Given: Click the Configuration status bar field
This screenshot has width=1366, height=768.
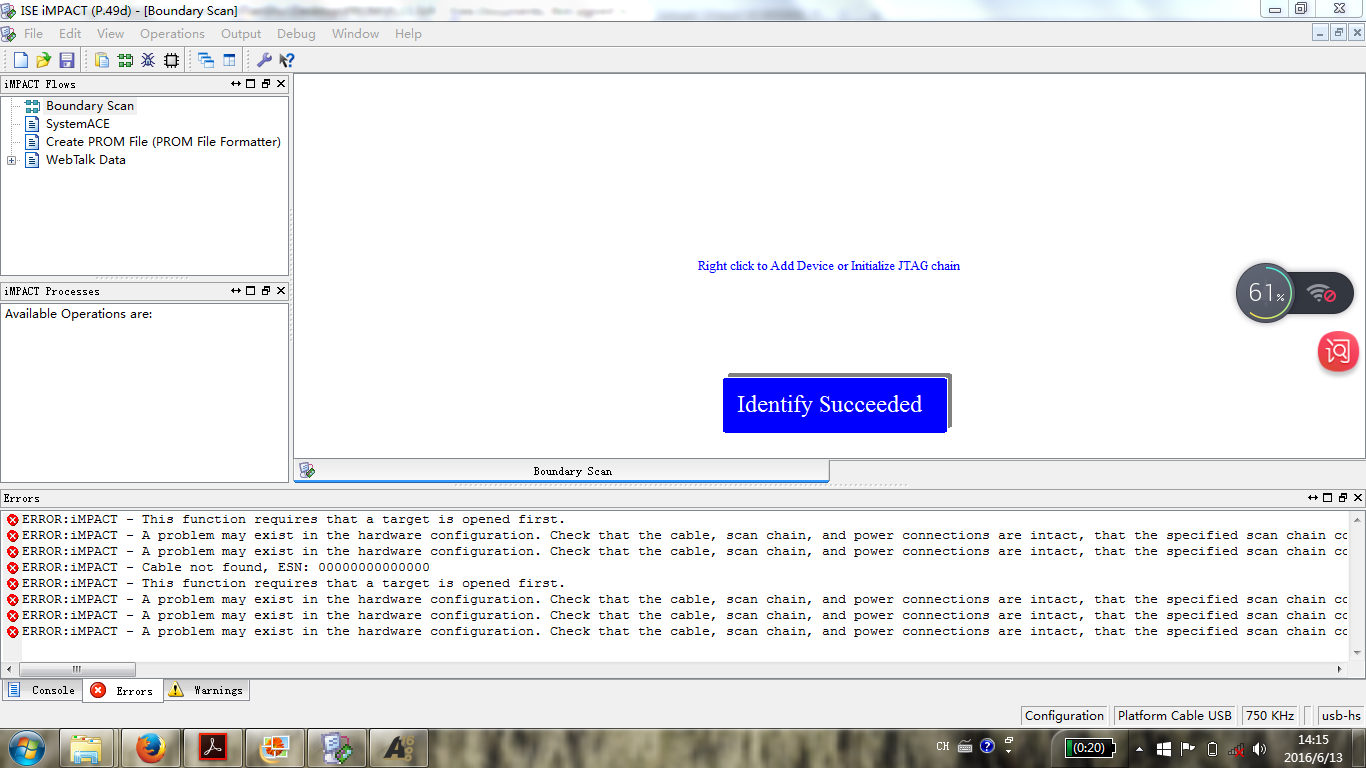Looking at the screenshot, I should pos(1064,715).
